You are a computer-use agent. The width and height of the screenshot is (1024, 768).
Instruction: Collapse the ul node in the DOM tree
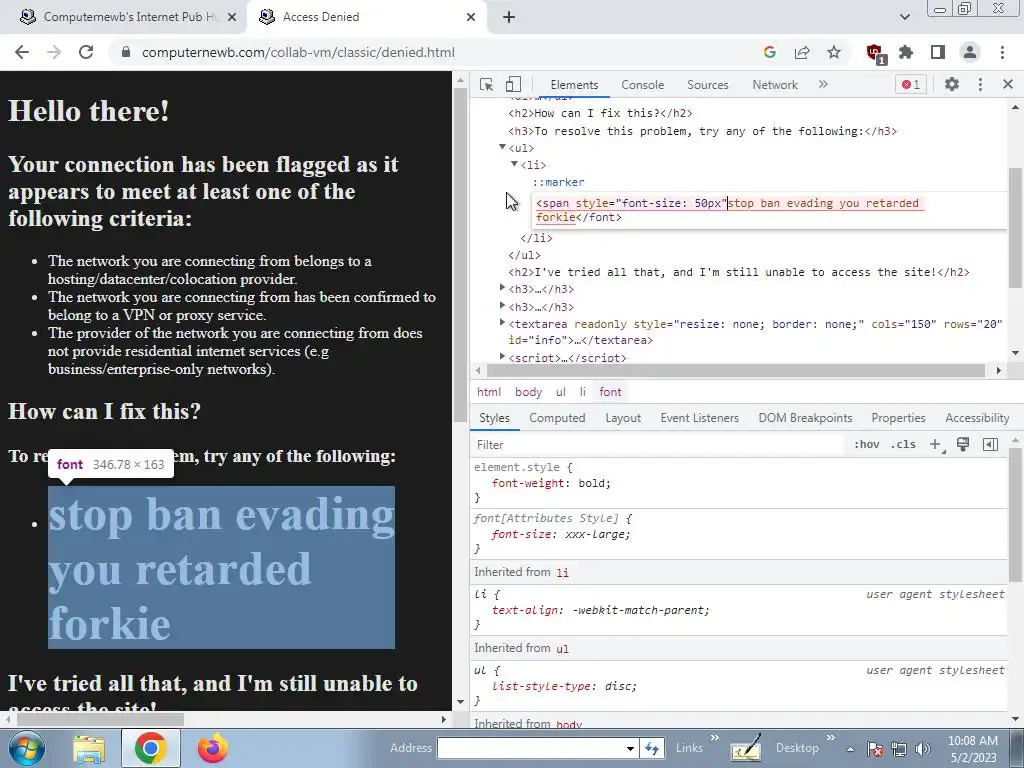(x=502, y=148)
